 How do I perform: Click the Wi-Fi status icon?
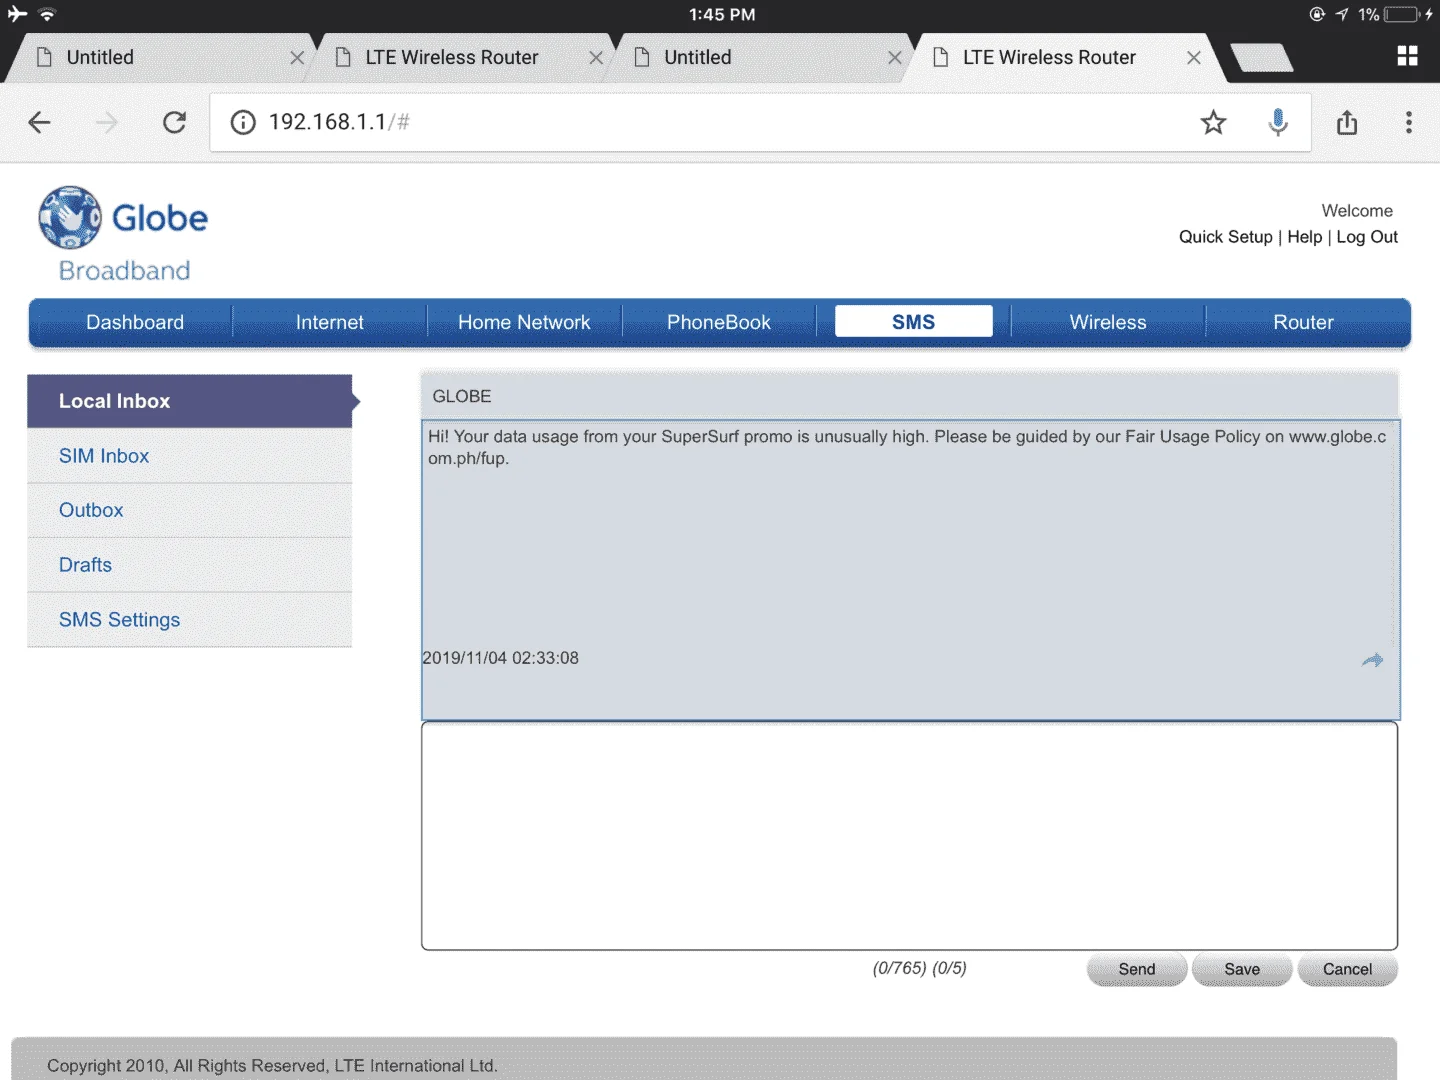[47, 14]
